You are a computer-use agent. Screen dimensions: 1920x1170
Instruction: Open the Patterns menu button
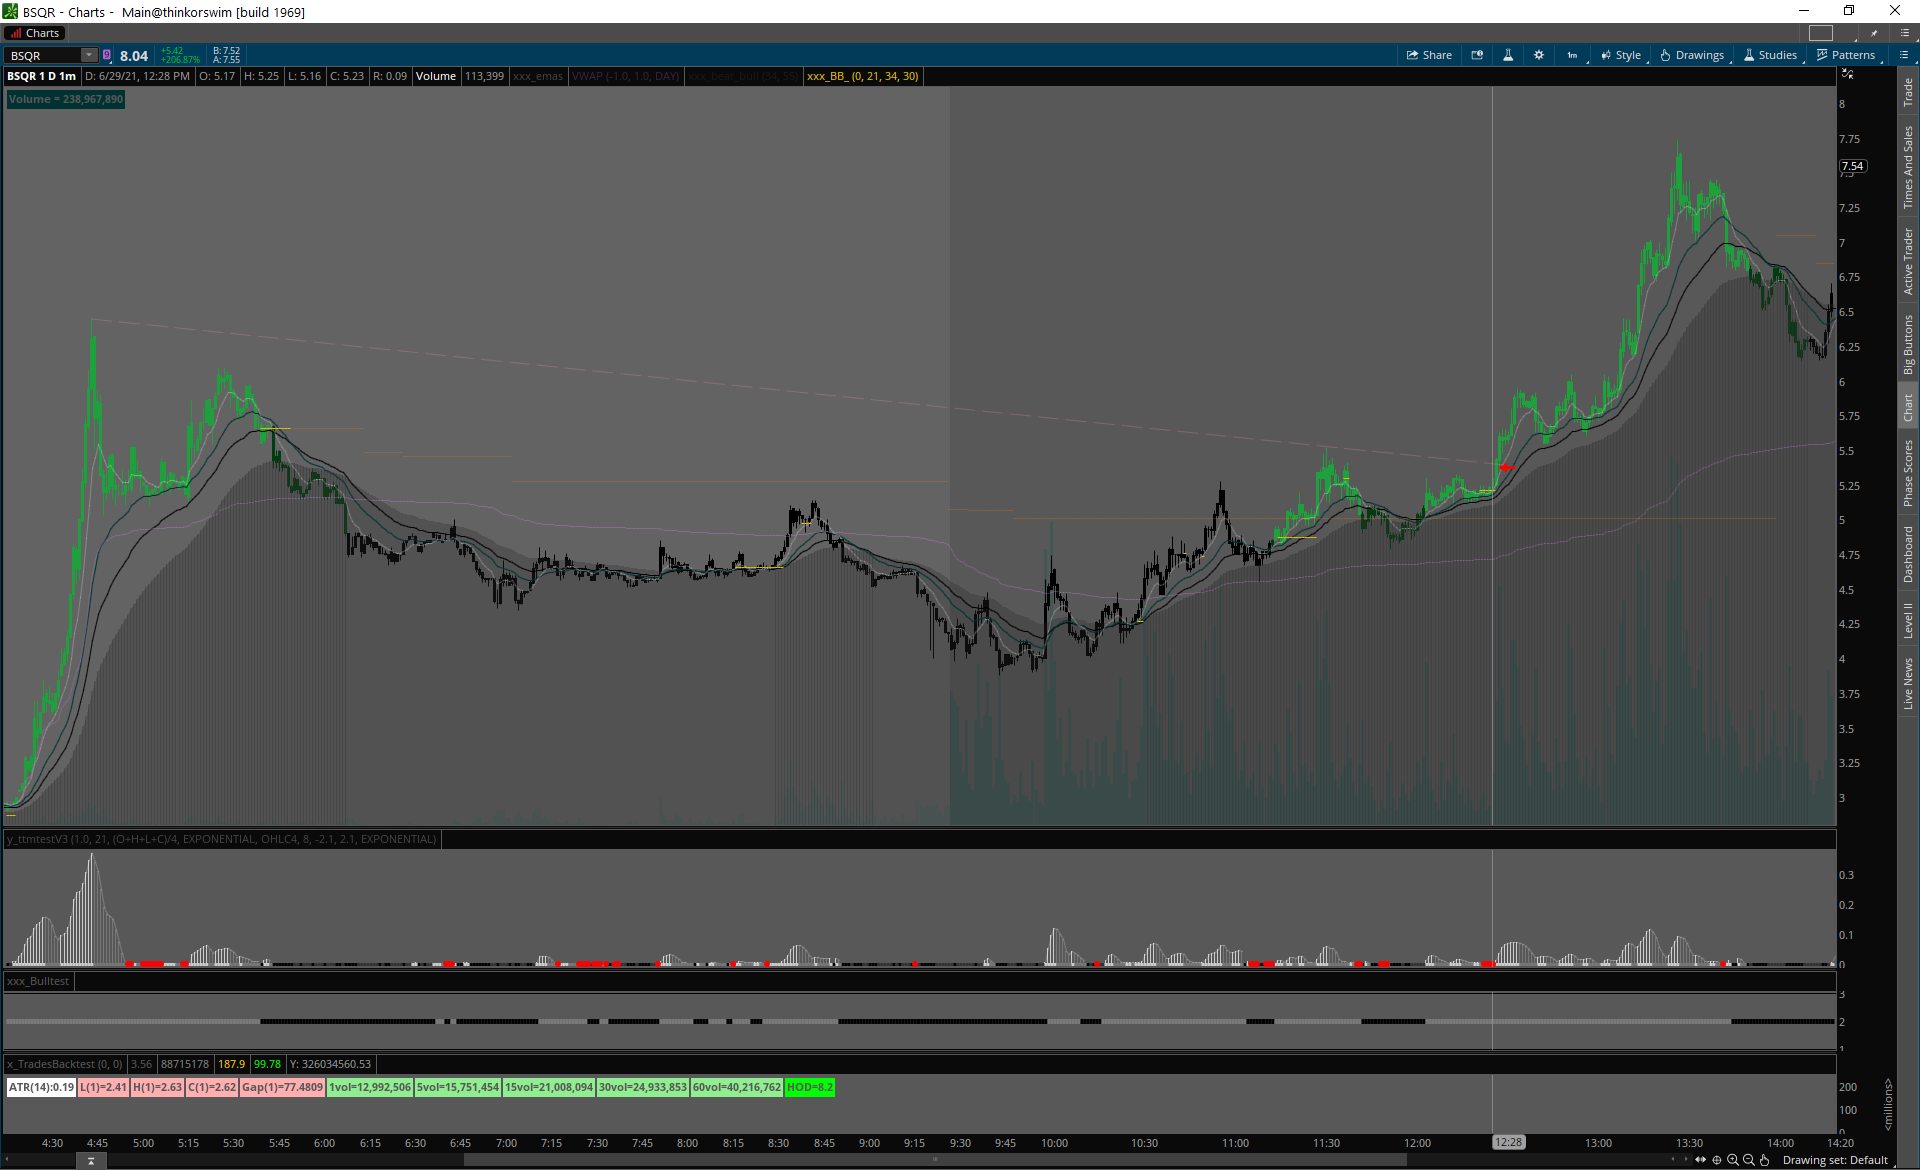(x=1846, y=55)
